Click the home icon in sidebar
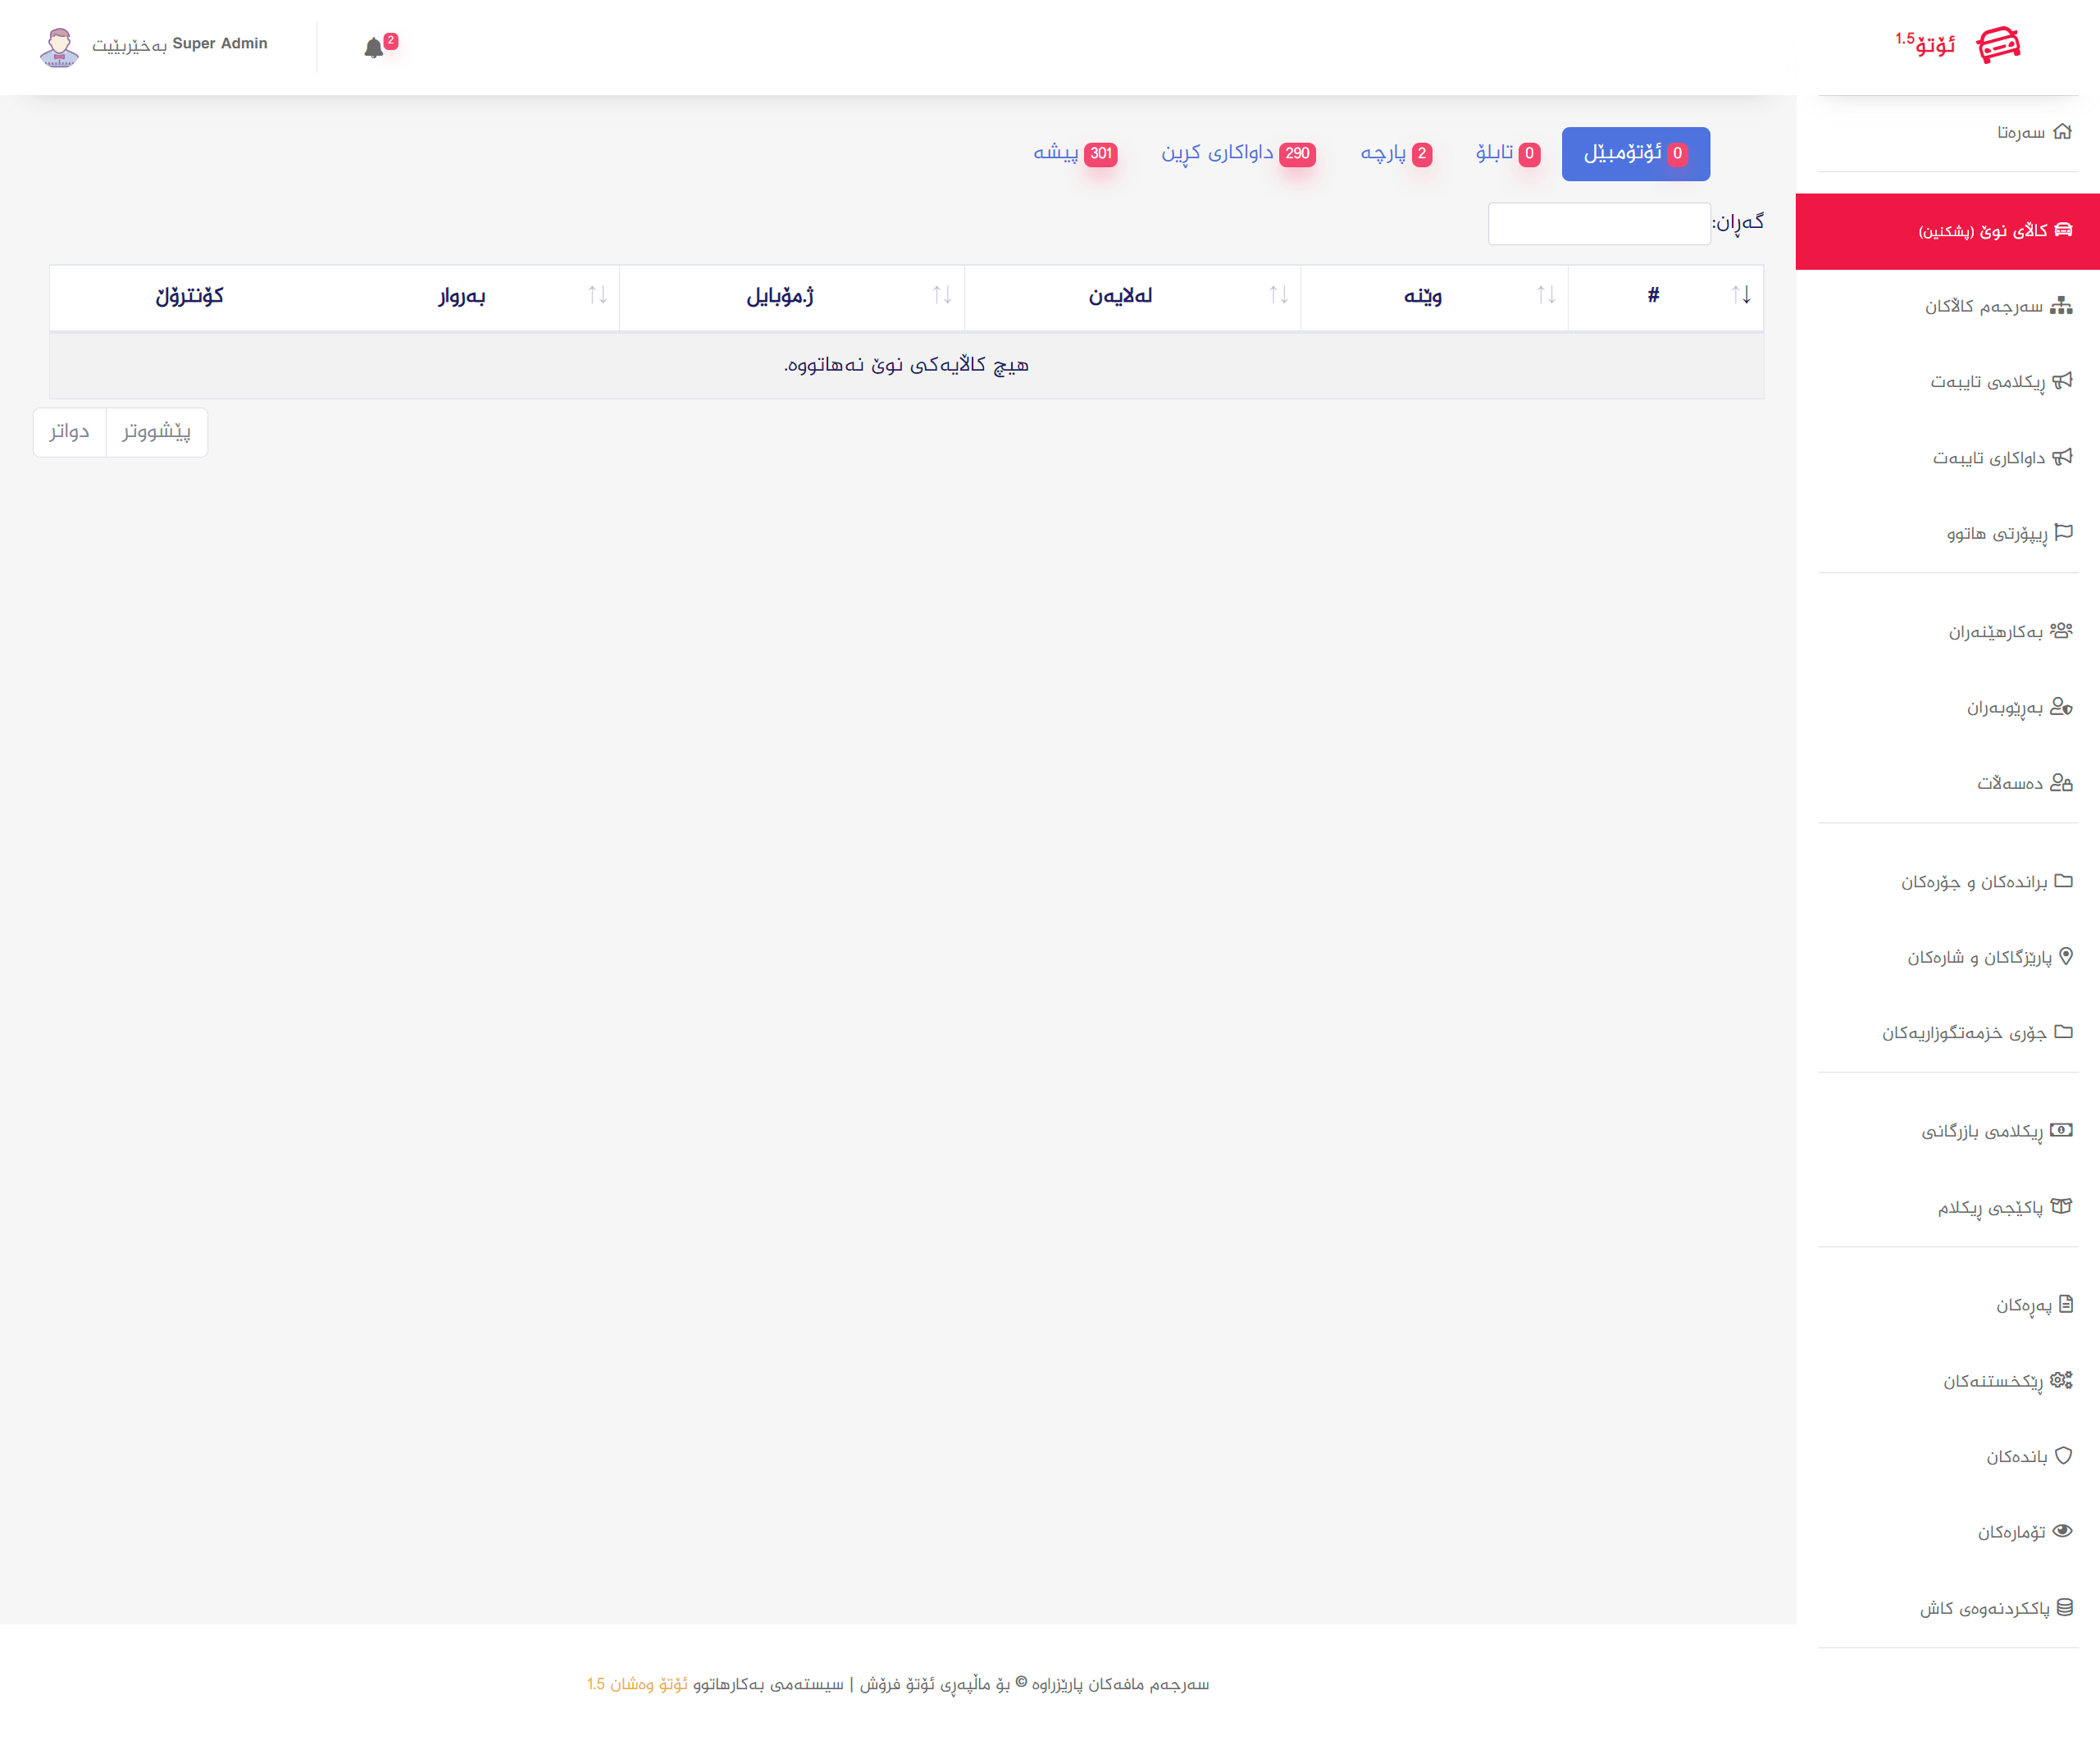Image resolution: width=2100 pixels, height=1745 pixels. pos(2062,131)
